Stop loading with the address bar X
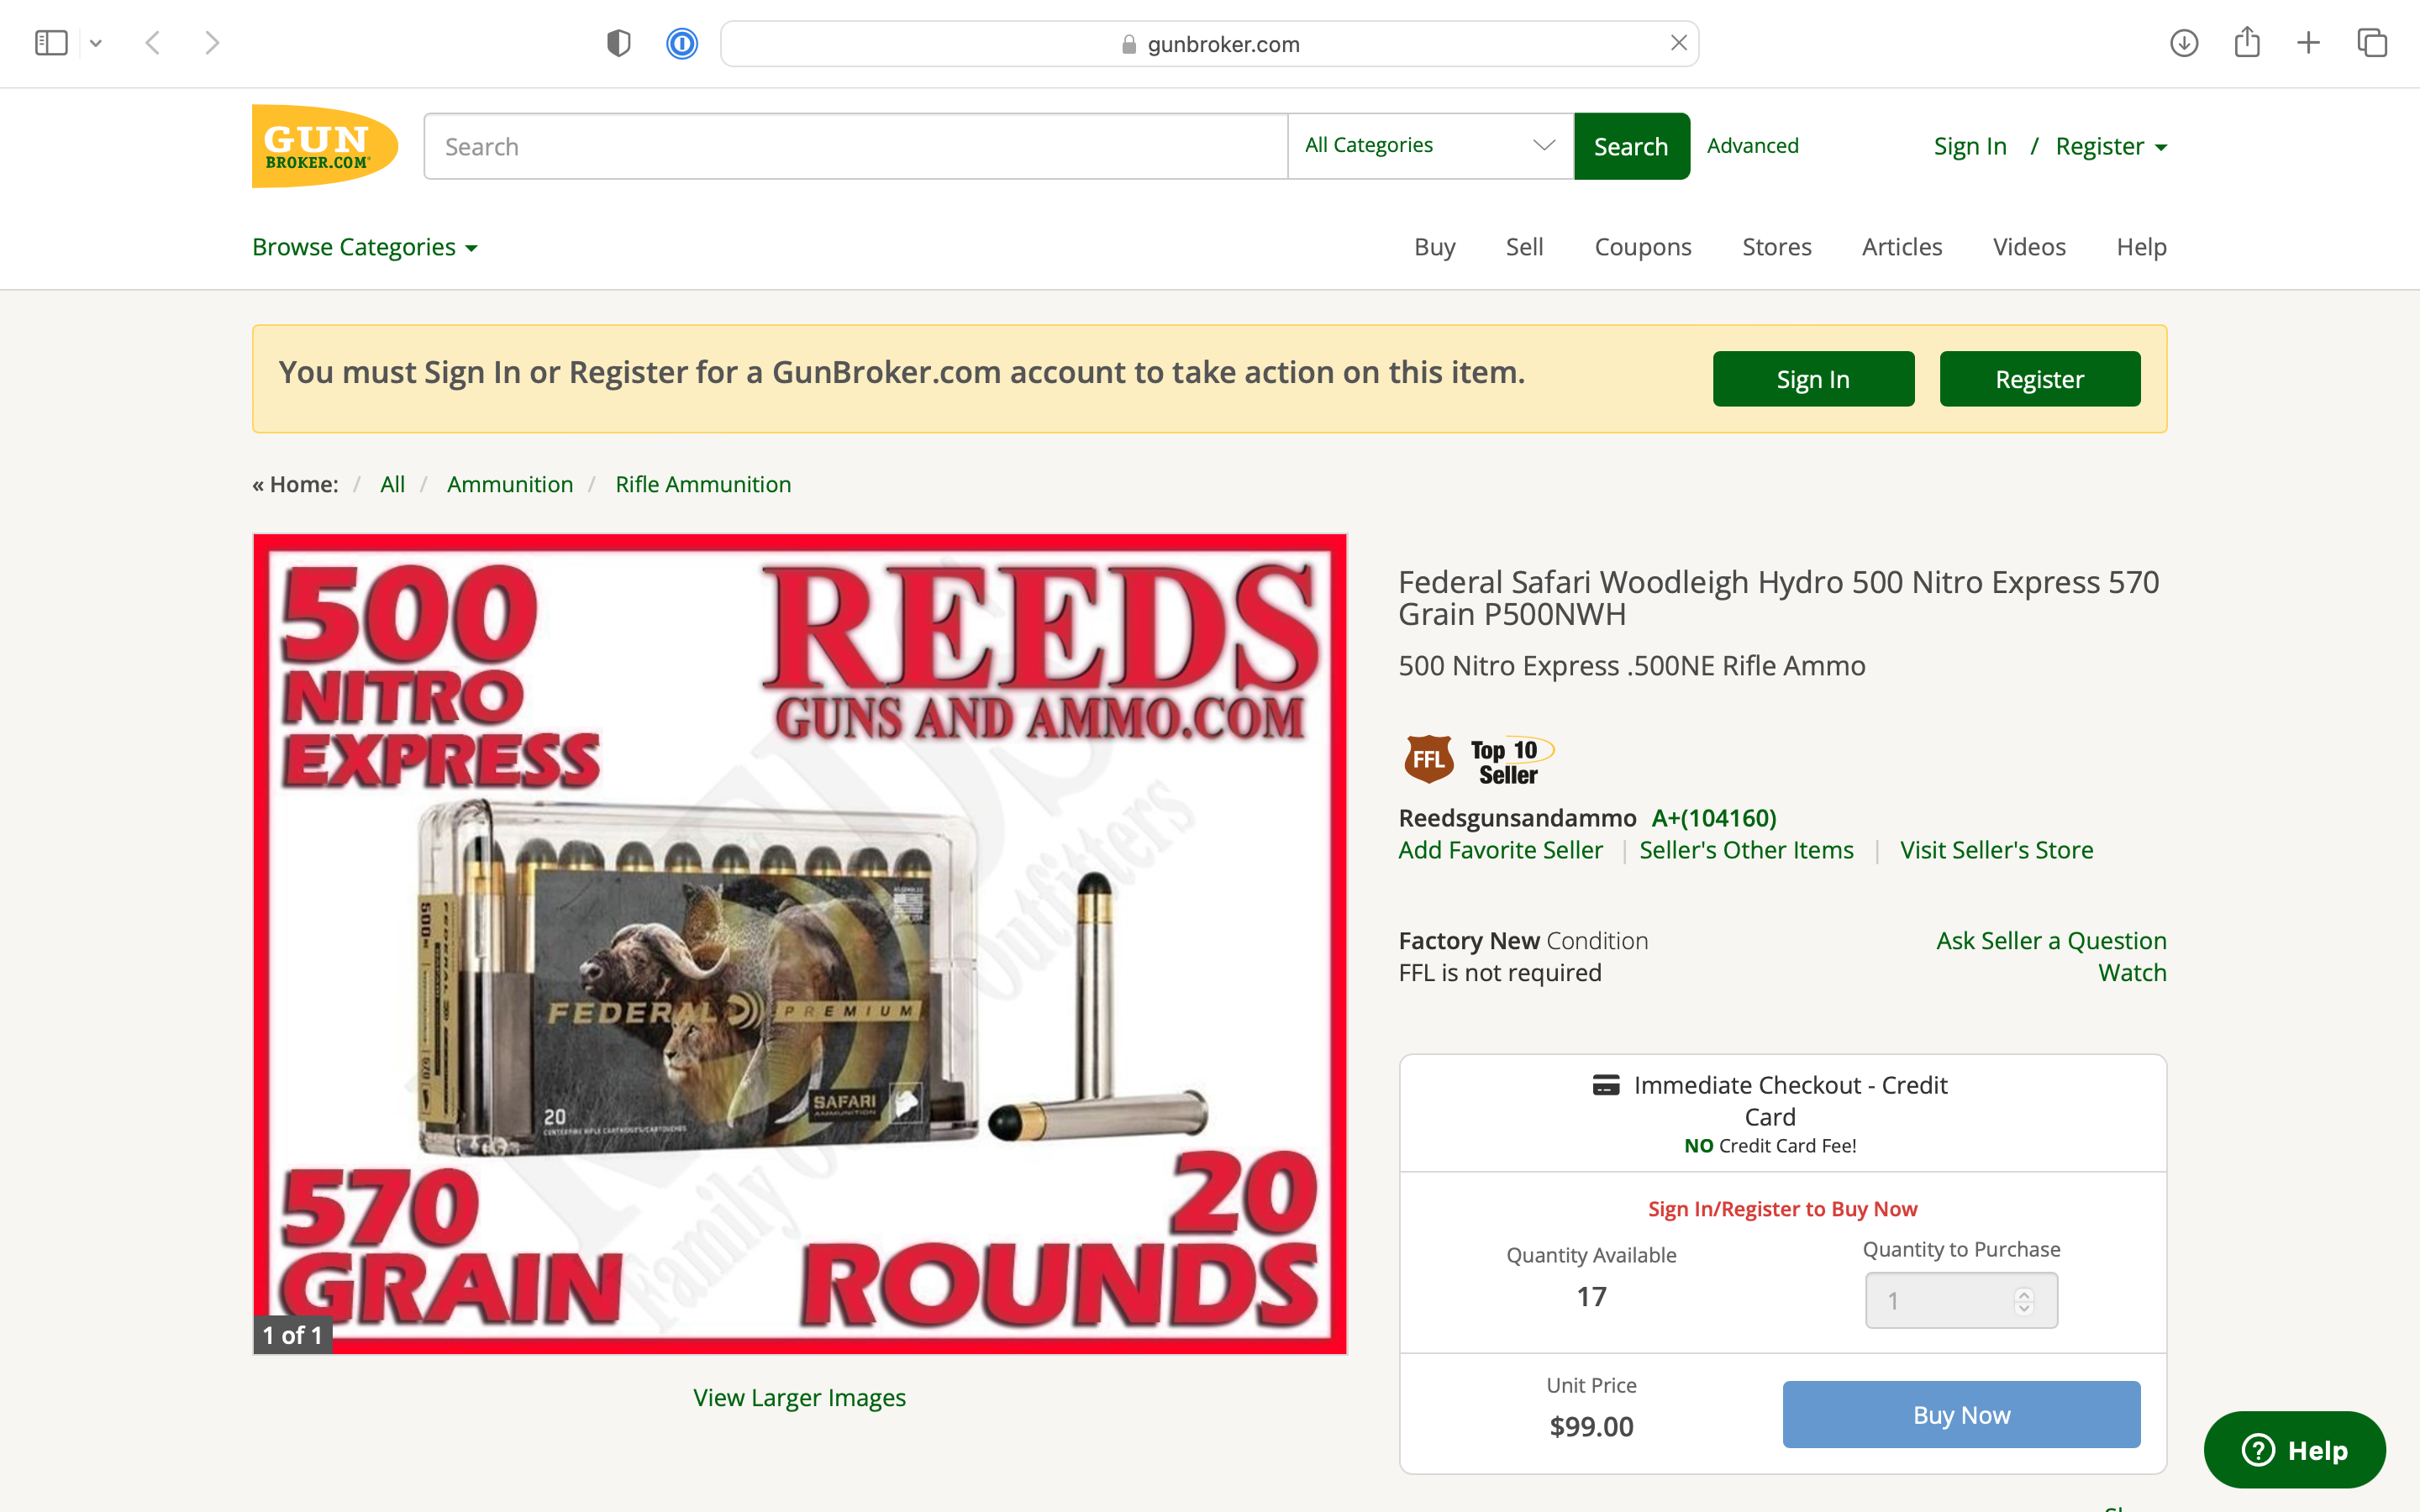The width and height of the screenshot is (2420, 1512). 1678,43
